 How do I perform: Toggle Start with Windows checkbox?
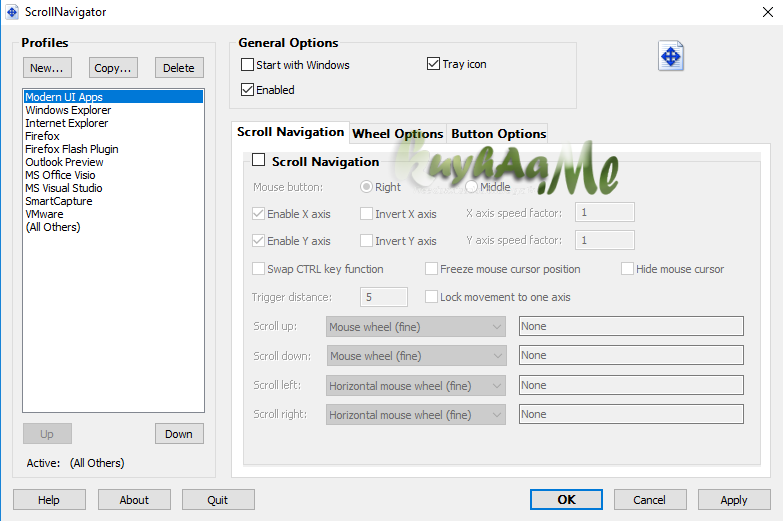tap(247, 64)
